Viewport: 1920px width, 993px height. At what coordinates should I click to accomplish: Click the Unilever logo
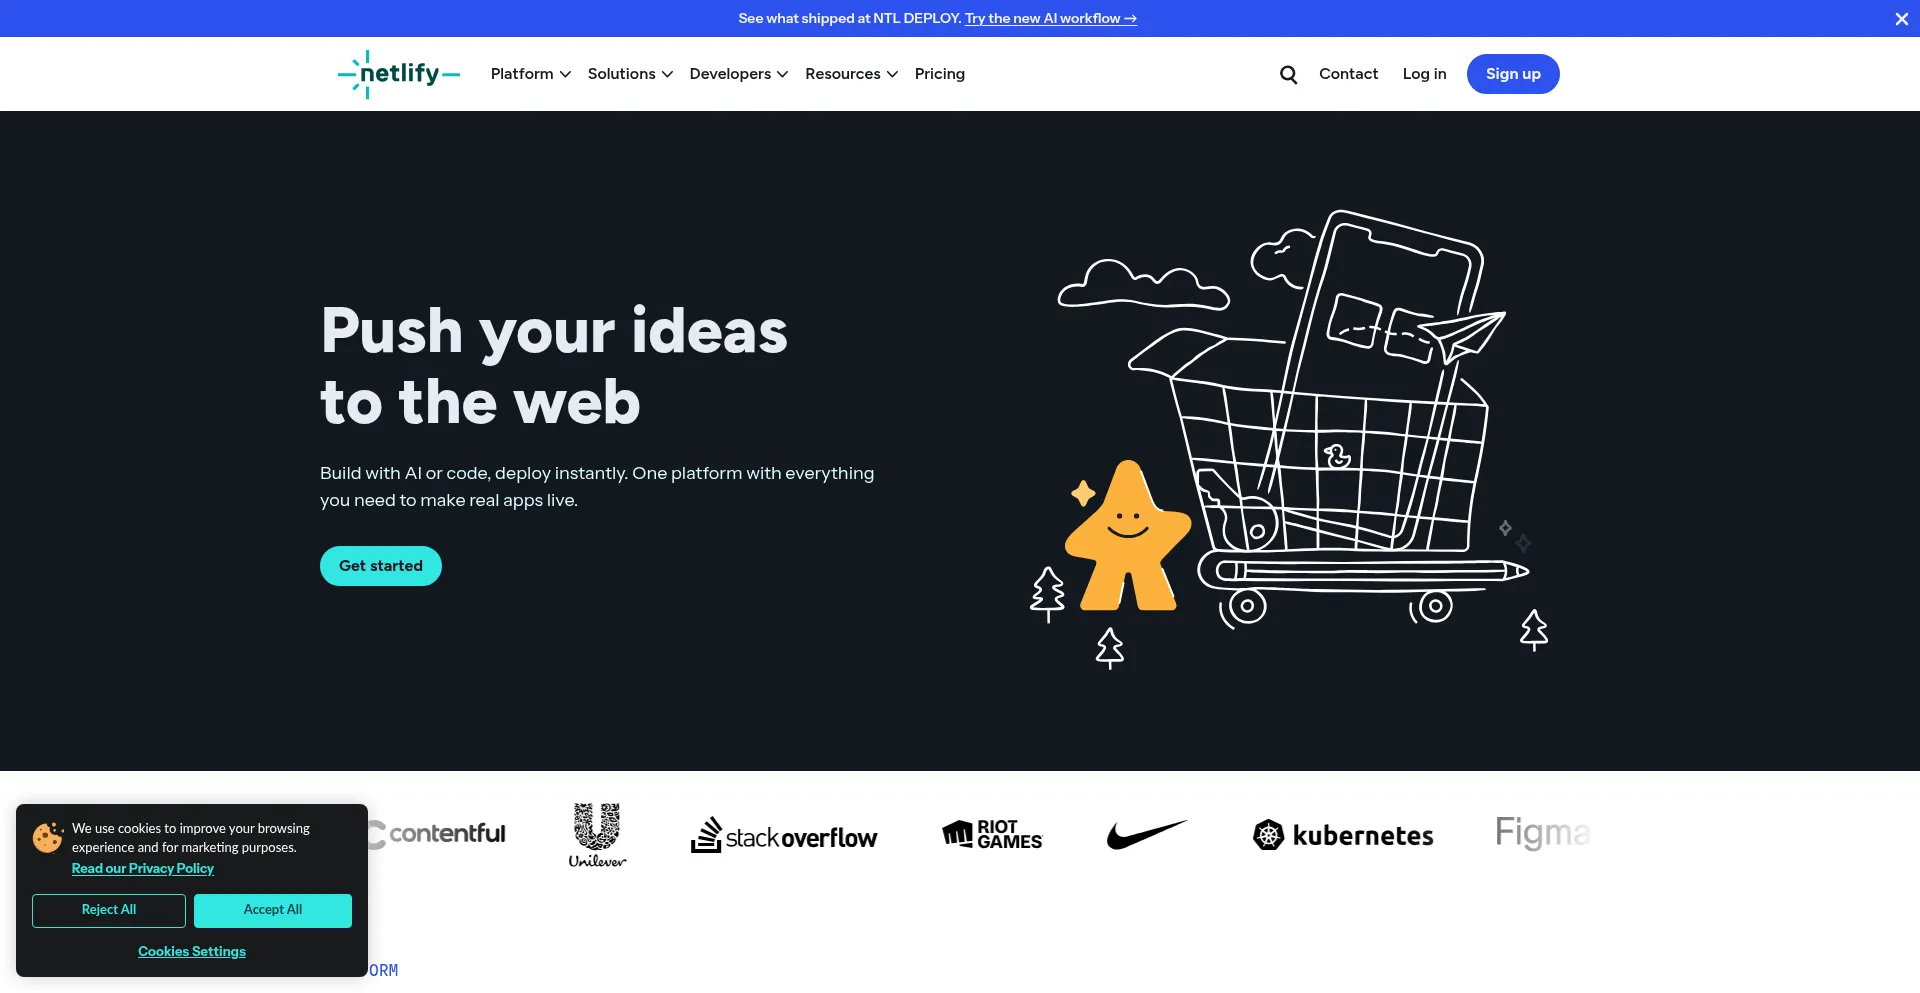[x=597, y=835]
